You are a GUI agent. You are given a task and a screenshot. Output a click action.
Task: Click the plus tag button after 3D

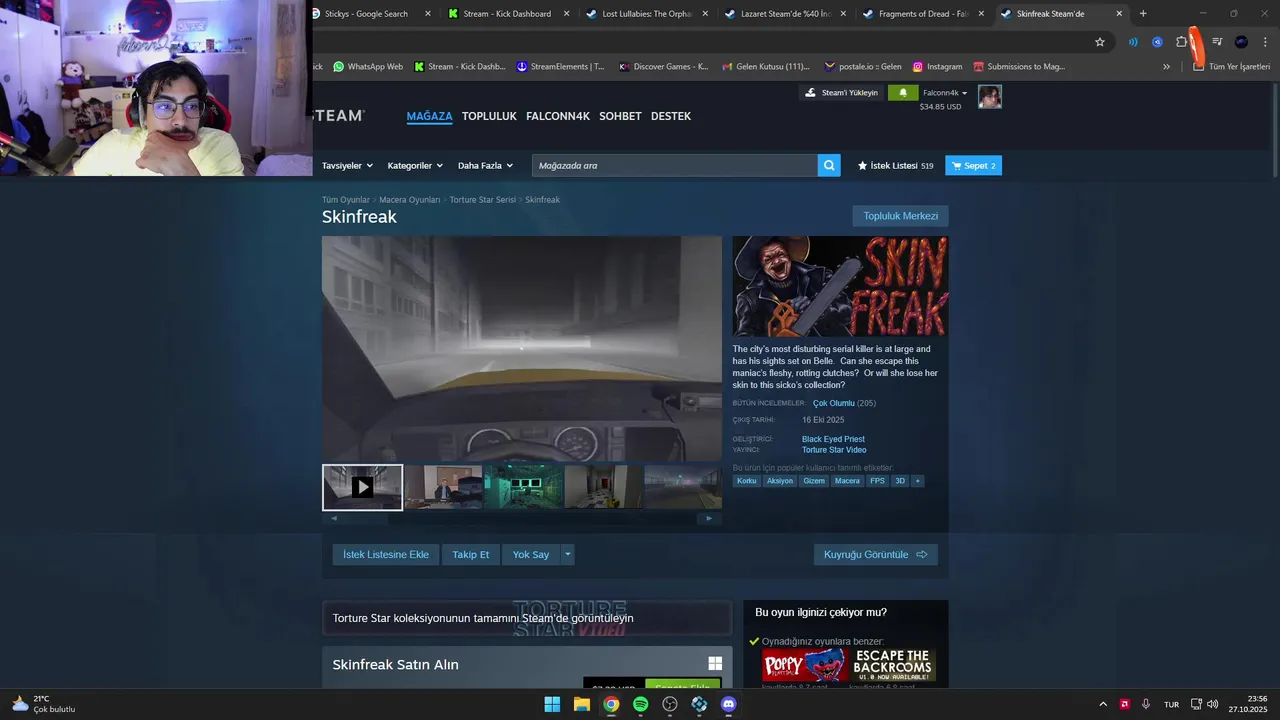coord(917,481)
